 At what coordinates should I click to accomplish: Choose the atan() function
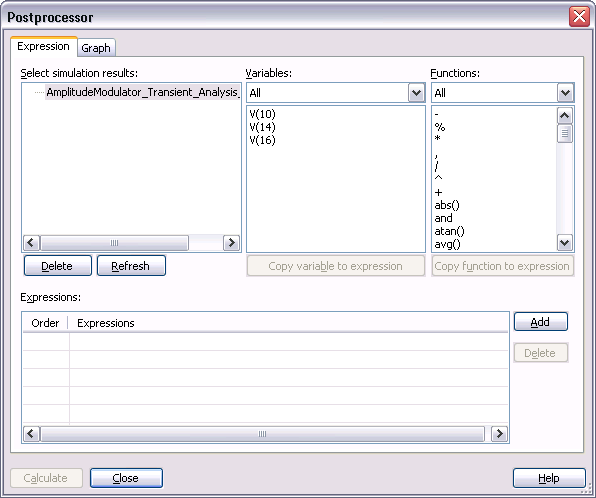coord(449,231)
